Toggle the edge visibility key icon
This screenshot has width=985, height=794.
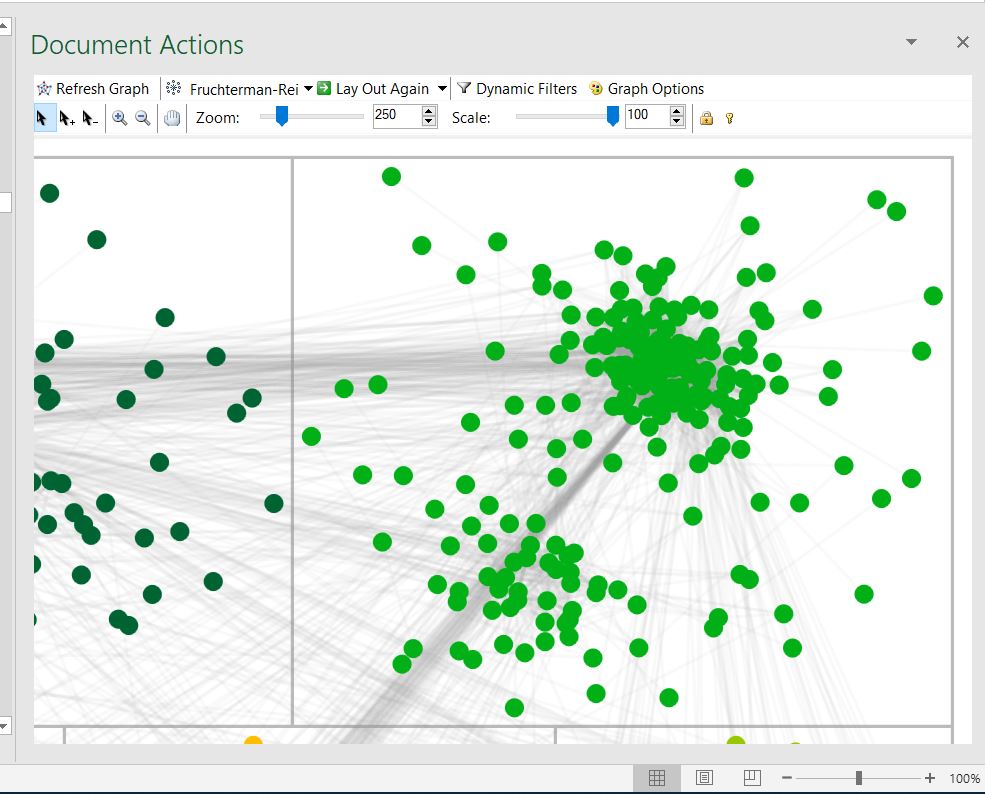[729, 118]
